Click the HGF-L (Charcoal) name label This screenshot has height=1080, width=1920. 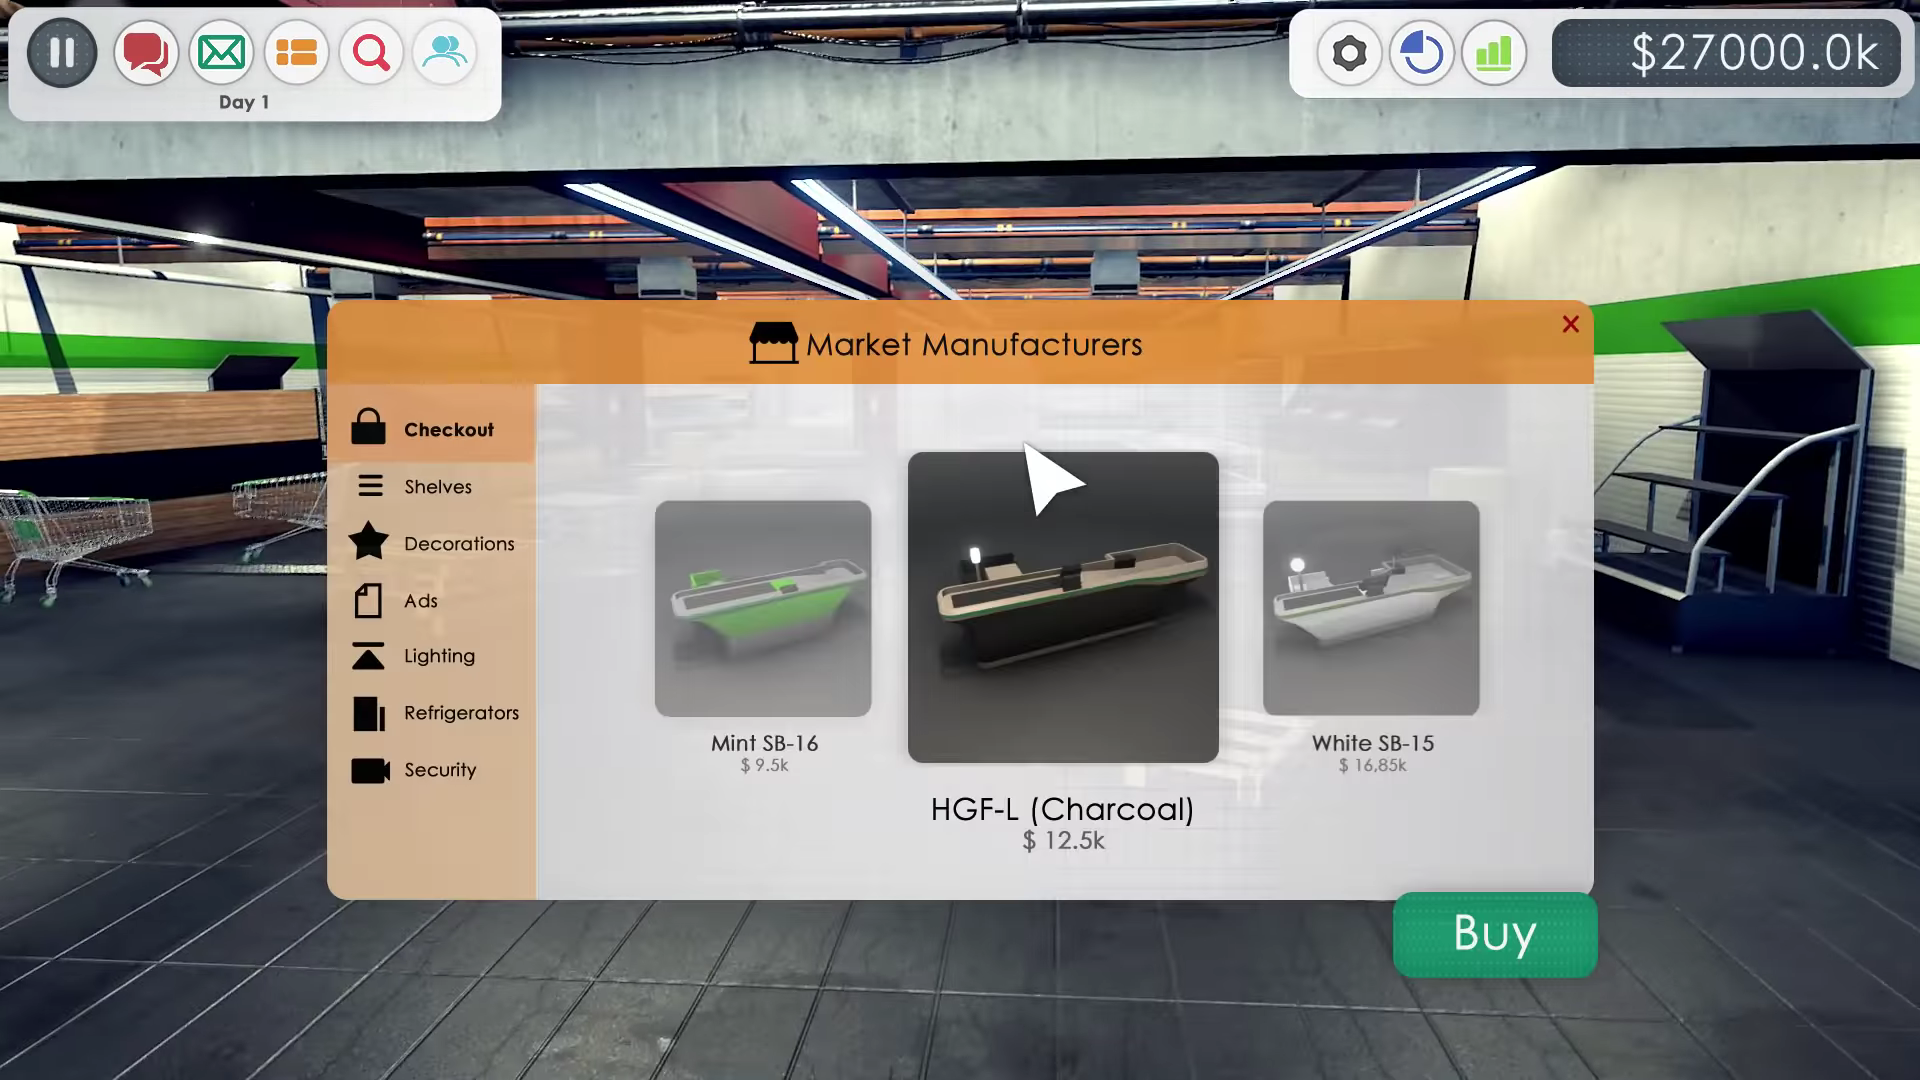(1063, 809)
